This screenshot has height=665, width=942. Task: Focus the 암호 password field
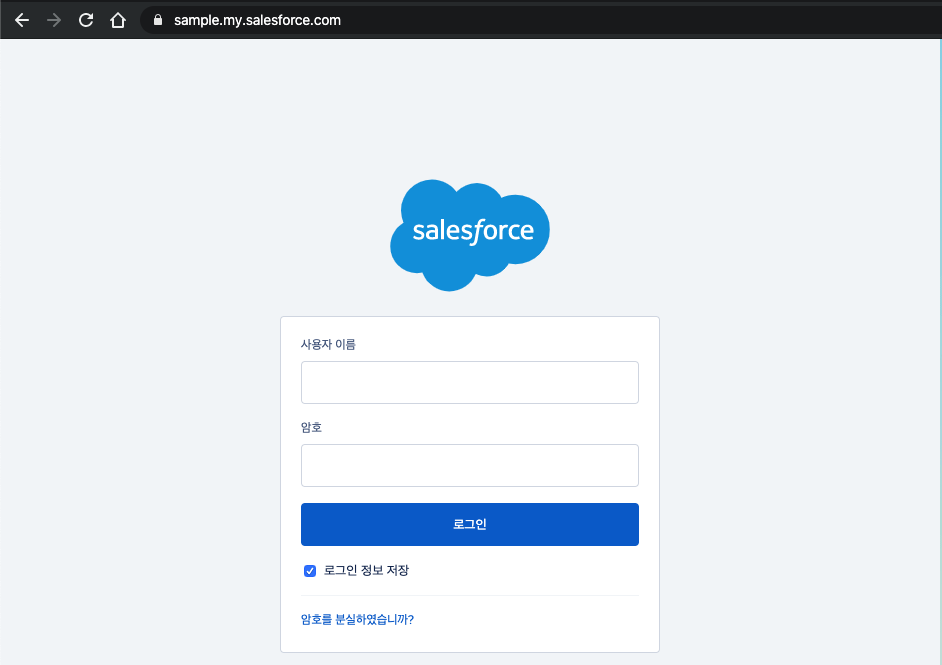(x=470, y=466)
